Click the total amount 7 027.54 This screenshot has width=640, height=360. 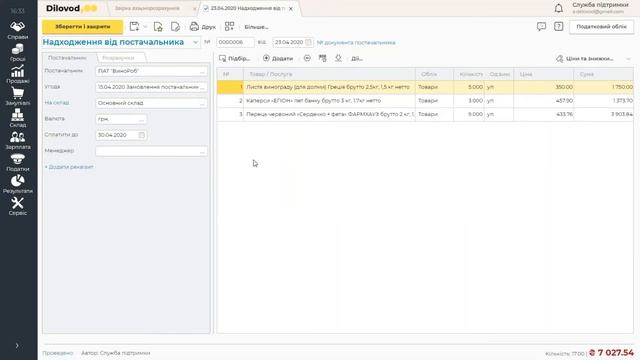pyautogui.click(x=611, y=353)
